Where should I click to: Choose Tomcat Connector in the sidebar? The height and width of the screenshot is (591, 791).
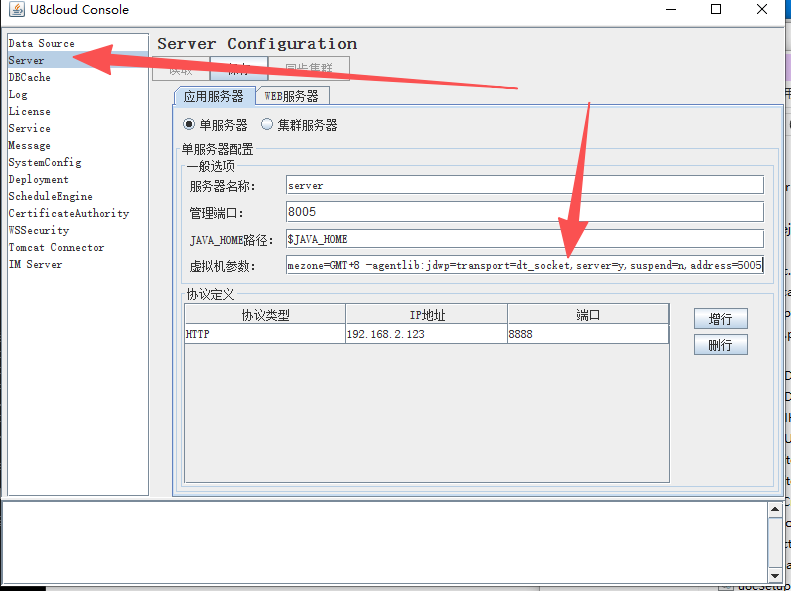[x=56, y=248]
